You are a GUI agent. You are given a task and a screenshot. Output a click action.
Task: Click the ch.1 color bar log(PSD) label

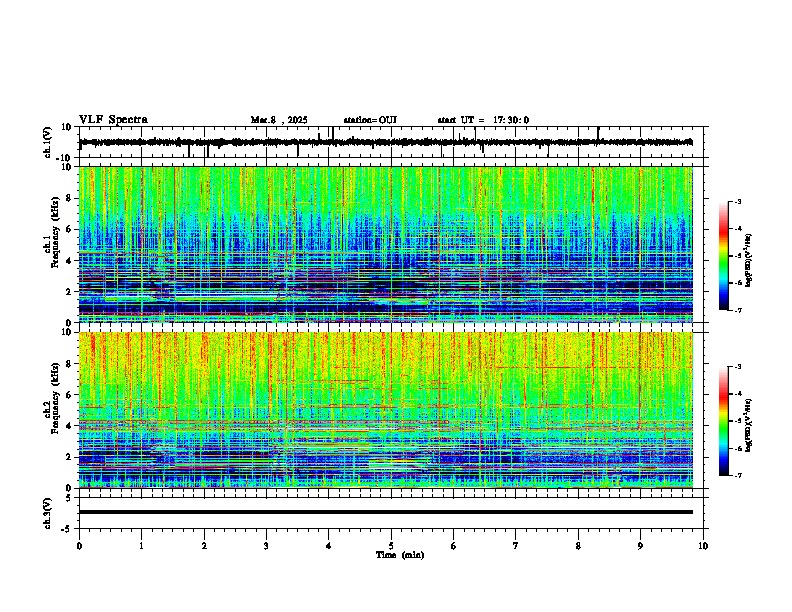pyautogui.click(x=749, y=261)
